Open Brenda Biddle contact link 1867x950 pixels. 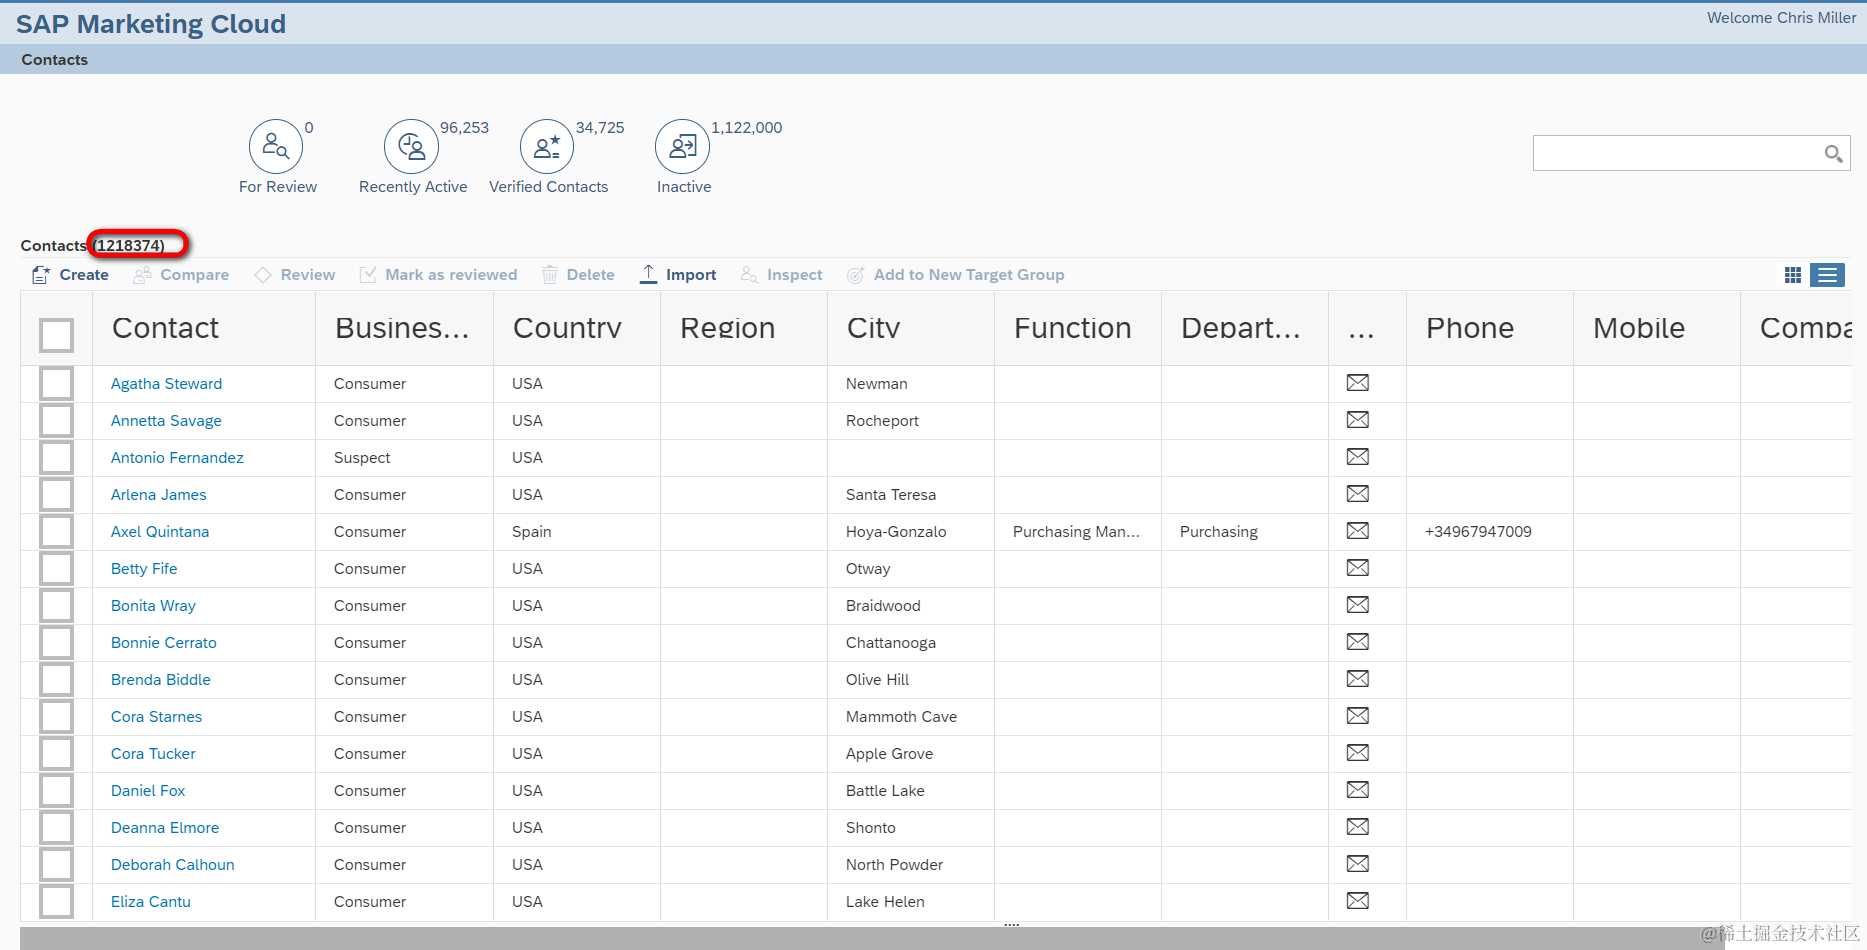coord(161,680)
